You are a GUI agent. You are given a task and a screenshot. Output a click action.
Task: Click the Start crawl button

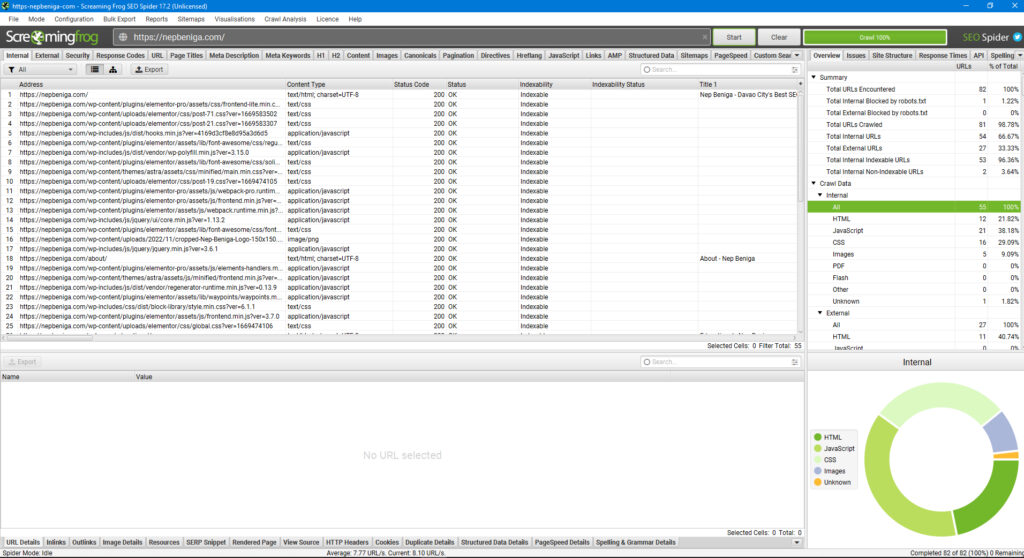(x=734, y=37)
